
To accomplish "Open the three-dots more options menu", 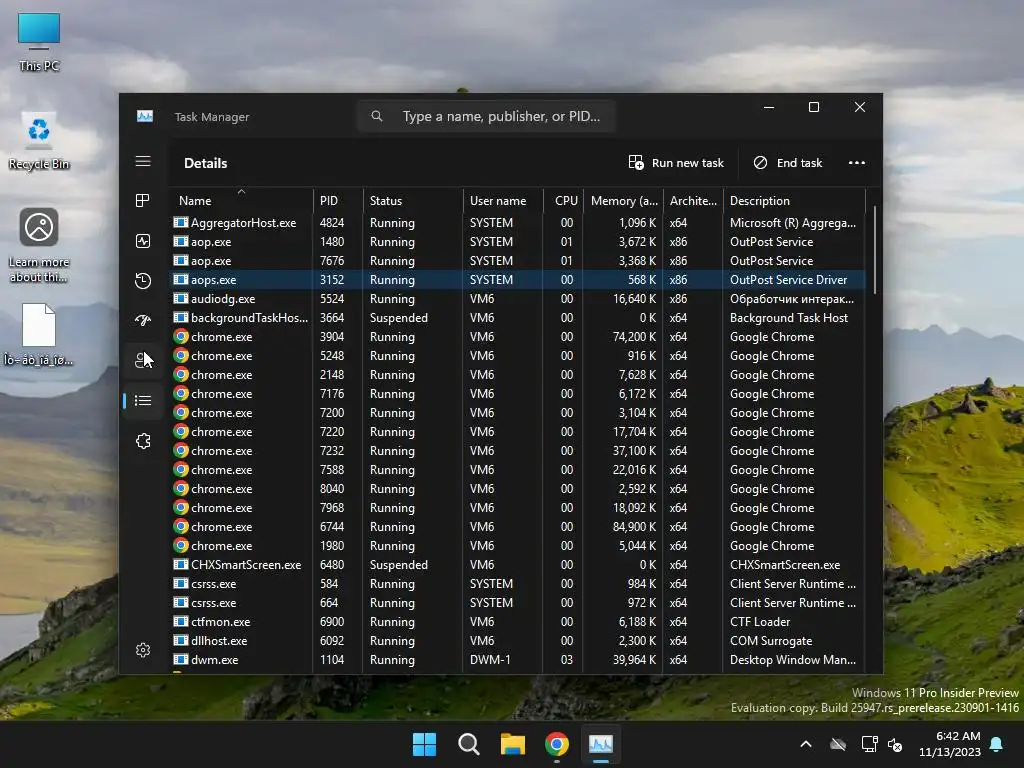I will click(857, 163).
